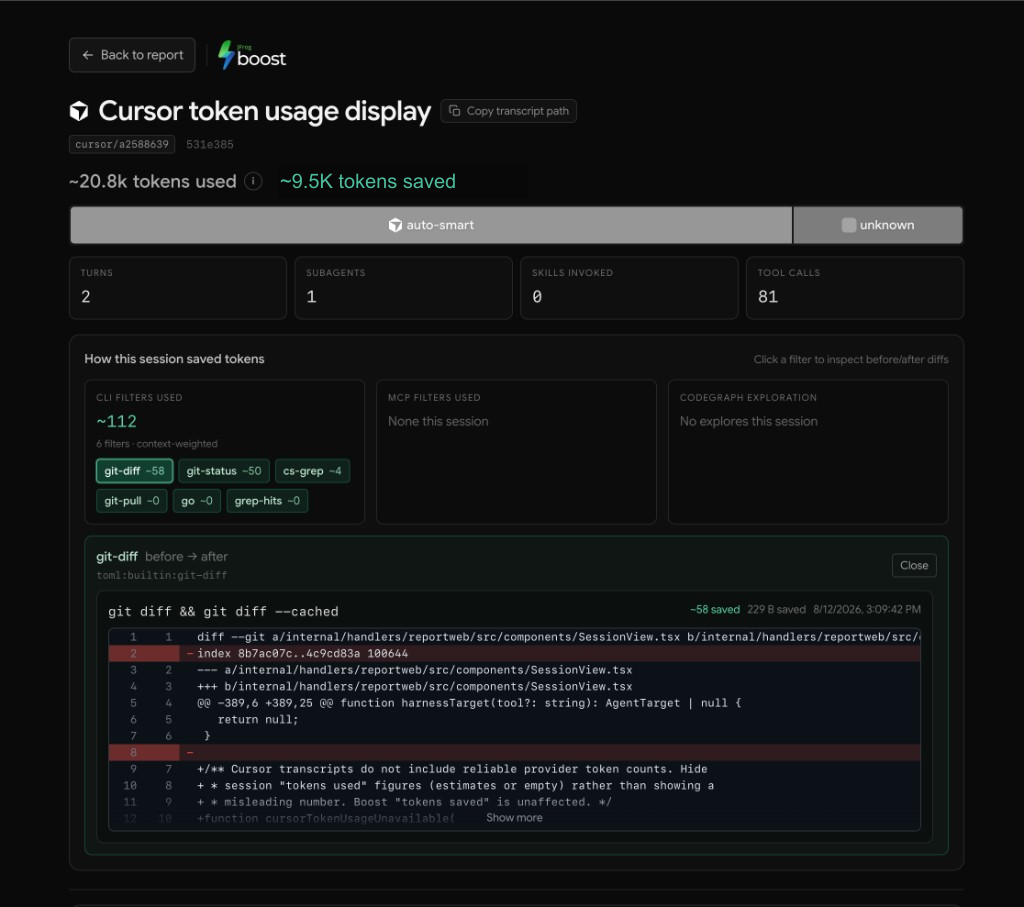Click the ~58 saved label
Image resolution: width=1024 pixels, height=907 pixels.
(714, 609)
